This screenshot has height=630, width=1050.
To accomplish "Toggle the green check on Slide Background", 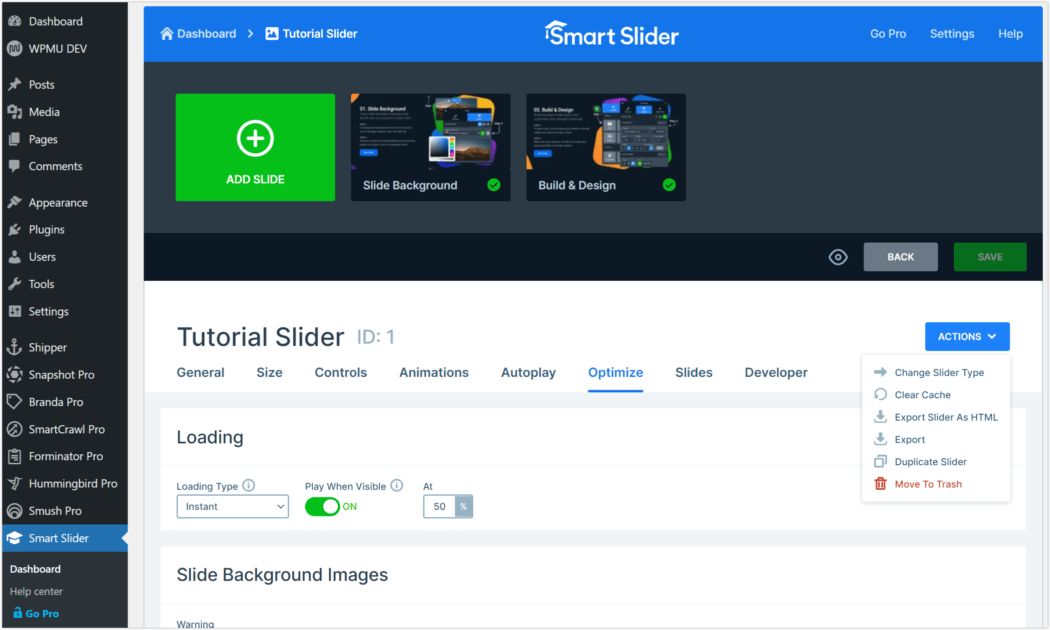I will point(494,185).
